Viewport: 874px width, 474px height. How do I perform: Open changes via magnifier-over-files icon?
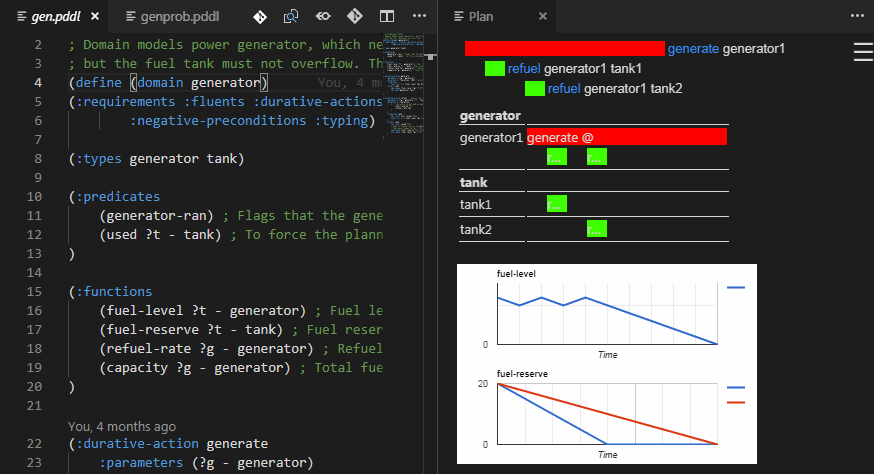pos(291,17)
